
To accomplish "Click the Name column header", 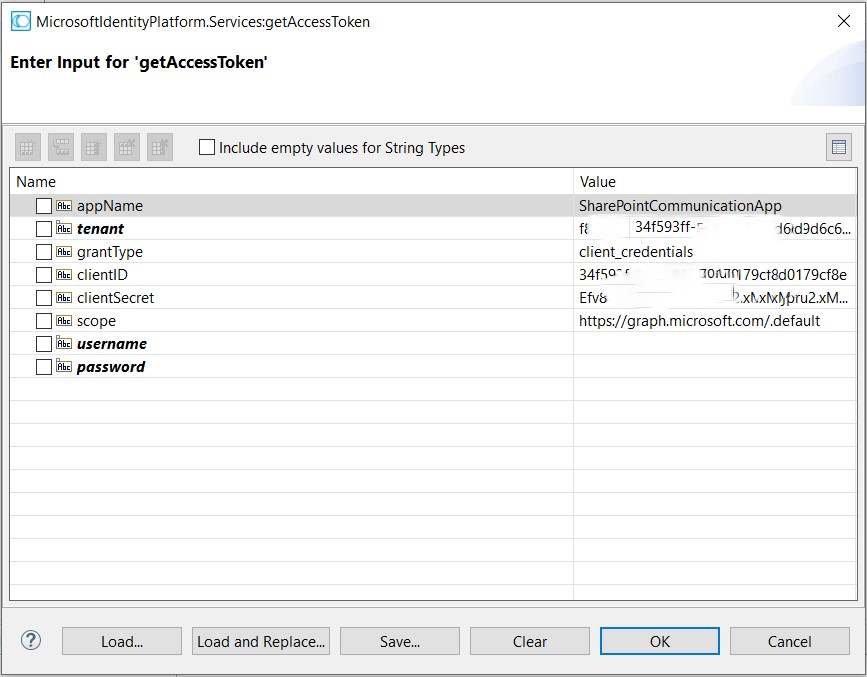I will click(x=291, y=181).
